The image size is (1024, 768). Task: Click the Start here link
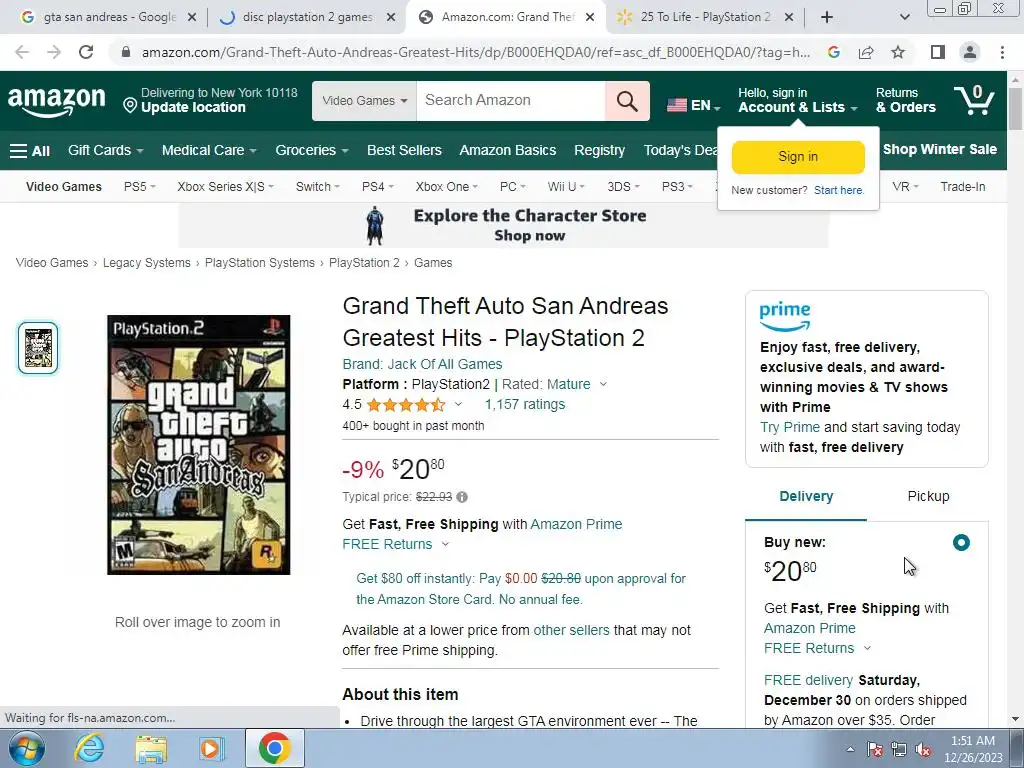839,191
